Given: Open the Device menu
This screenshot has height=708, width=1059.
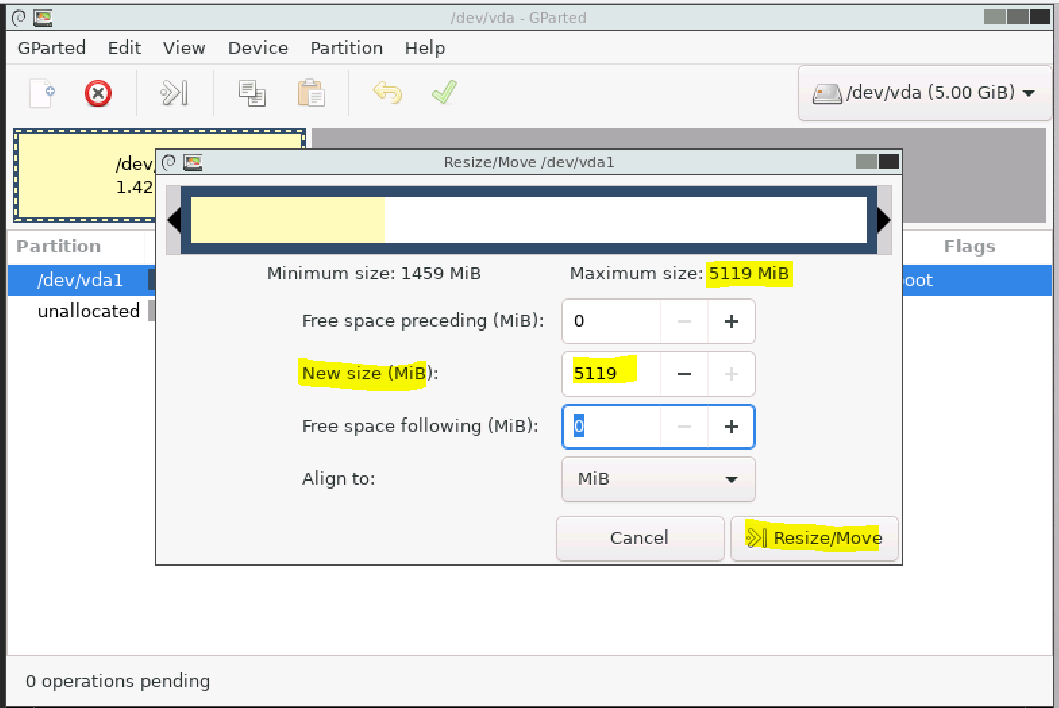Looking at the screenshot, I should pos(258,48).
